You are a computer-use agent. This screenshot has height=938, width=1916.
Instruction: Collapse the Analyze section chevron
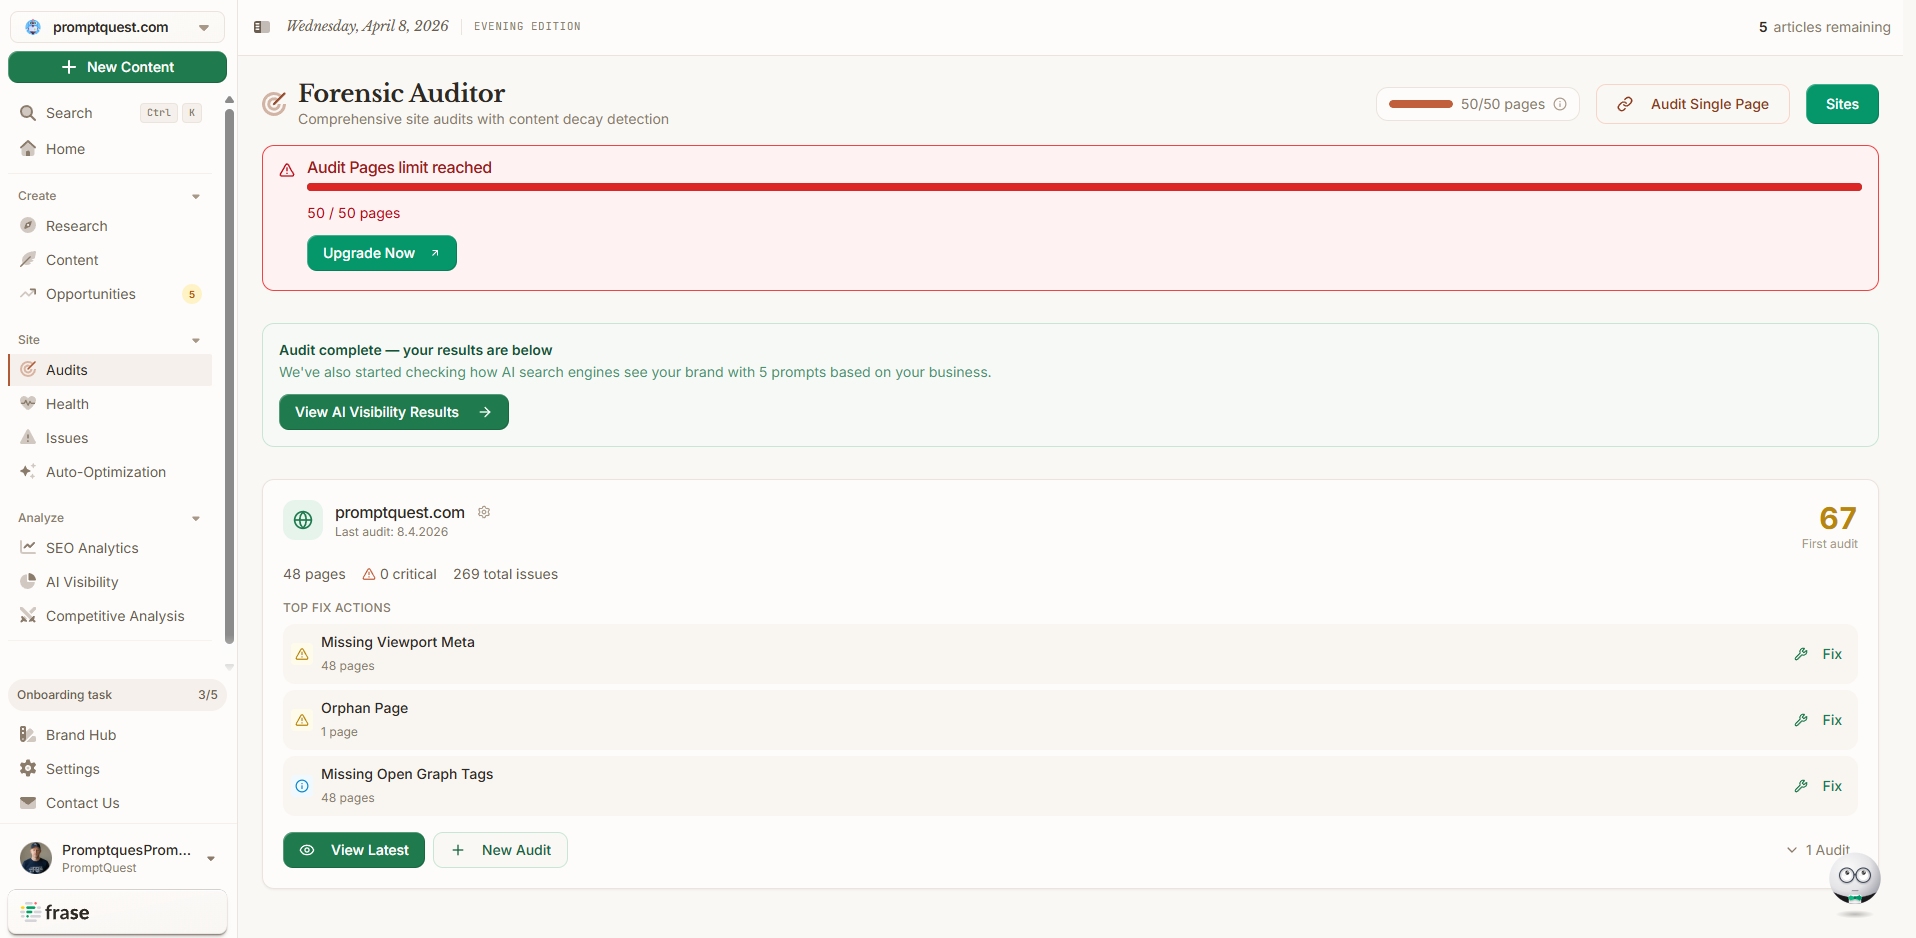tap(196, 518)
